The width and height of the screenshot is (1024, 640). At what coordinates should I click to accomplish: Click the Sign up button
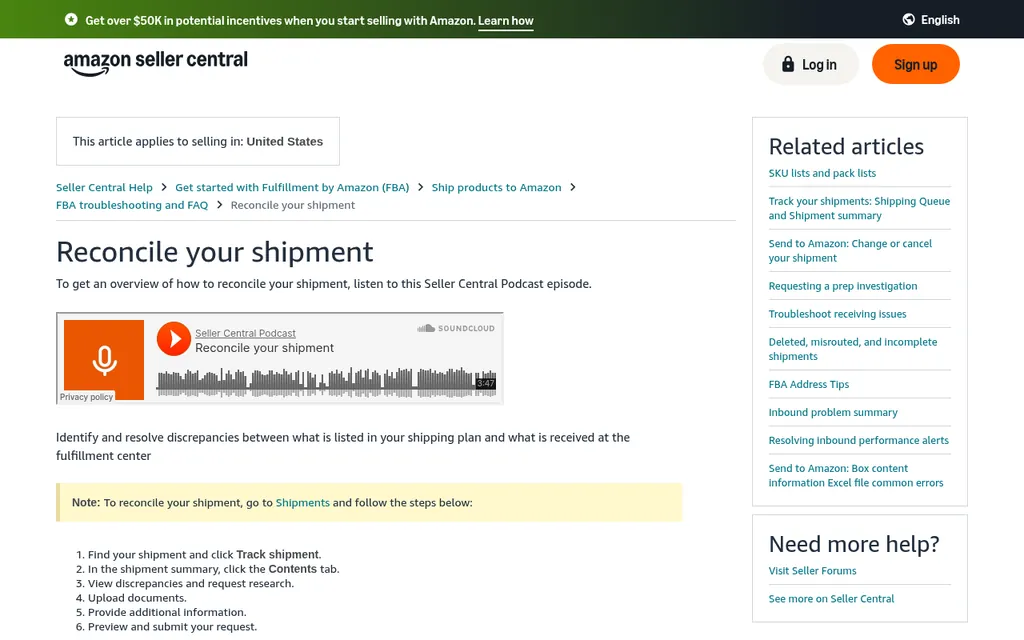(x=916, y=64)
